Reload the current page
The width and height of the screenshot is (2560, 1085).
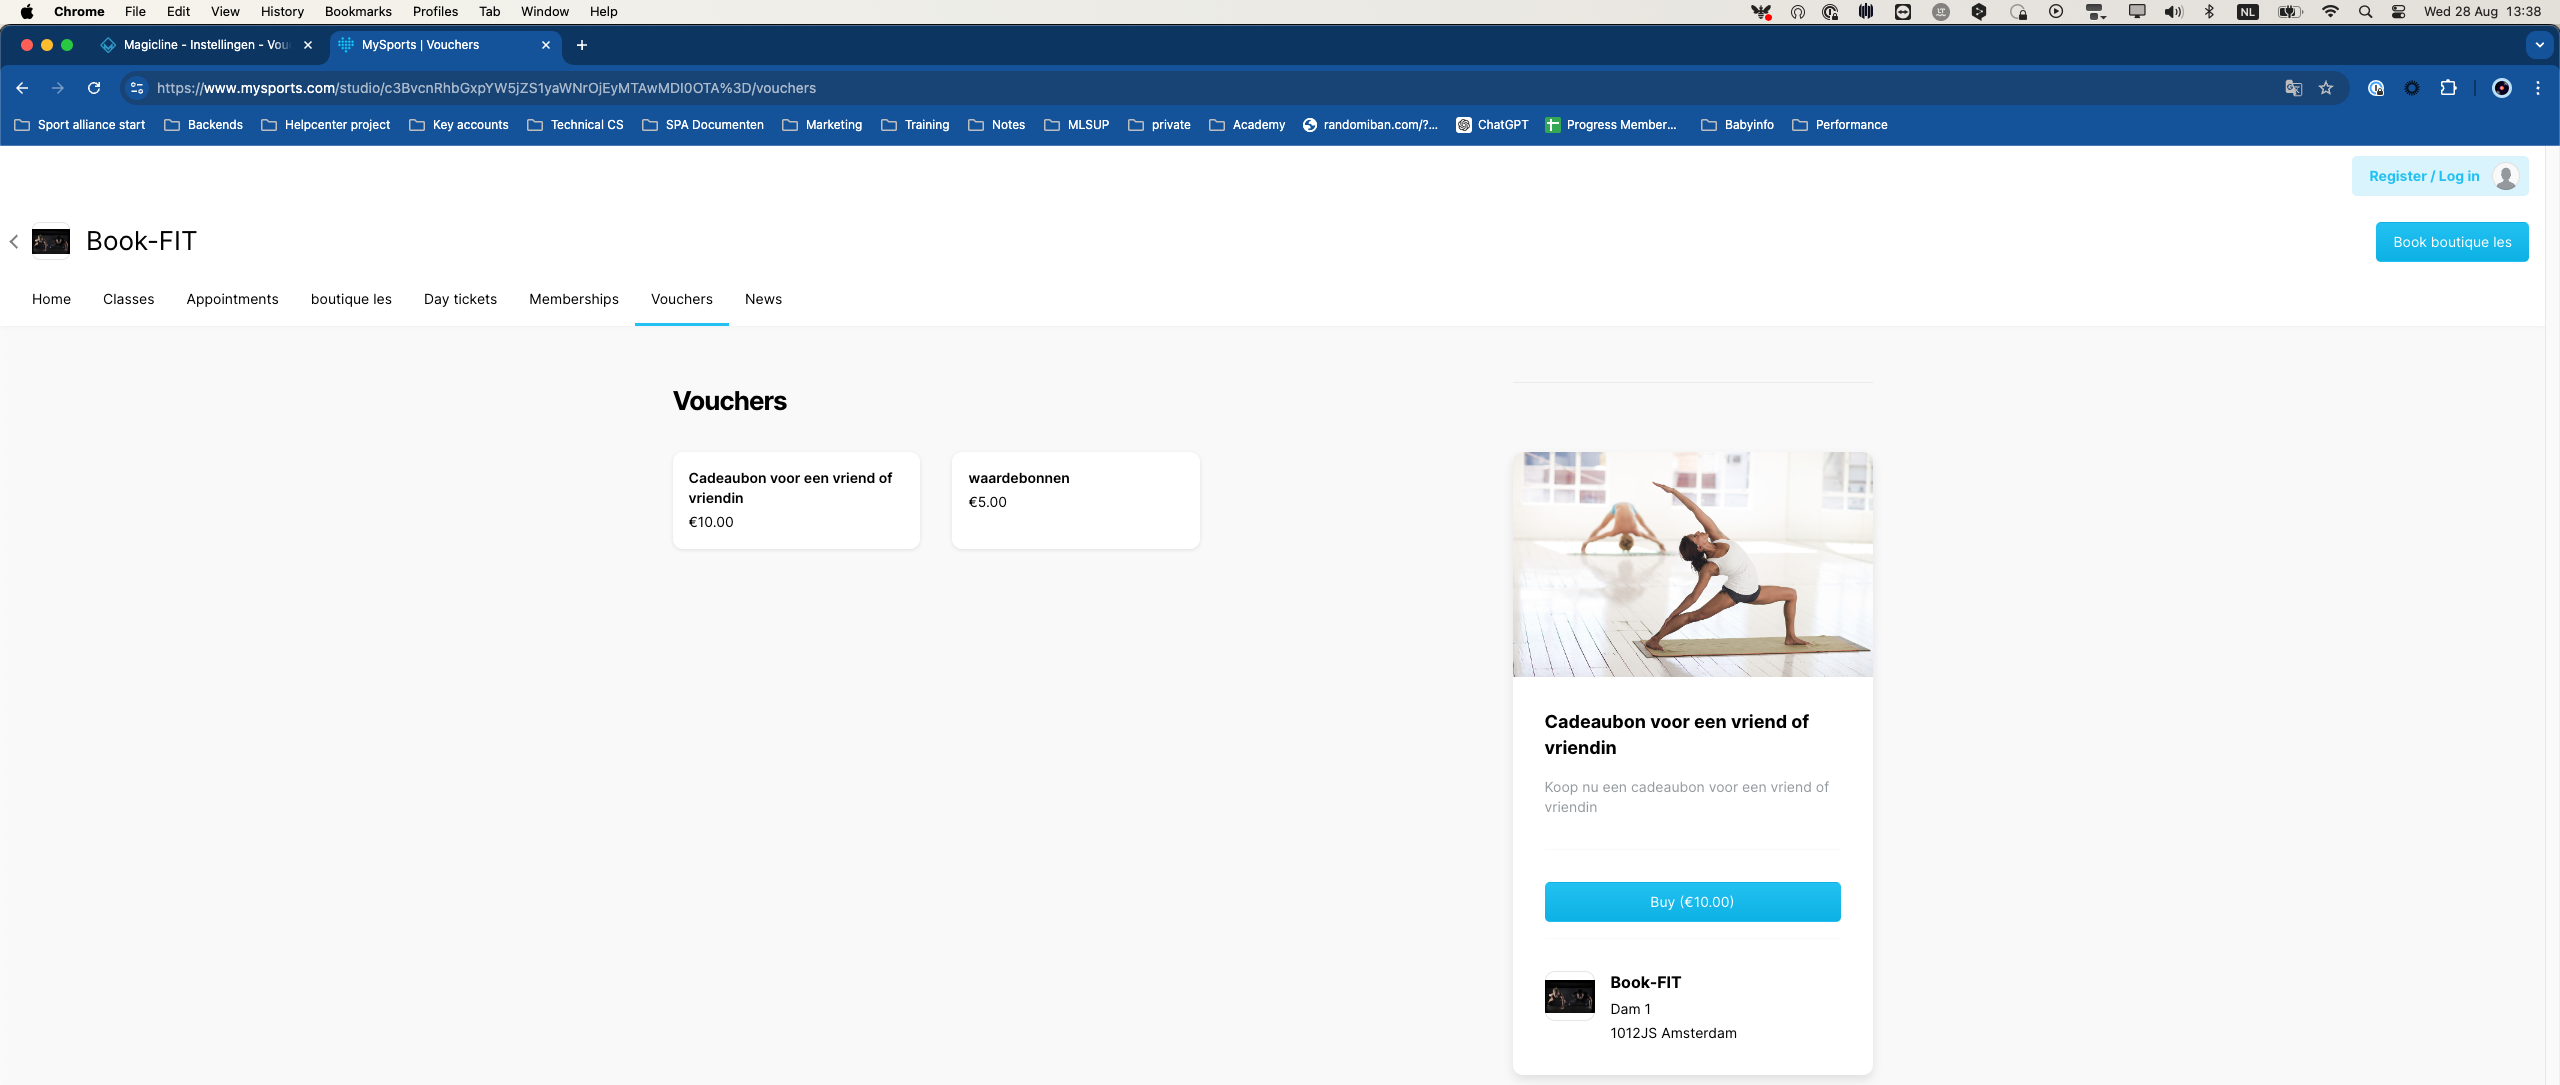[x=94, y=88]
